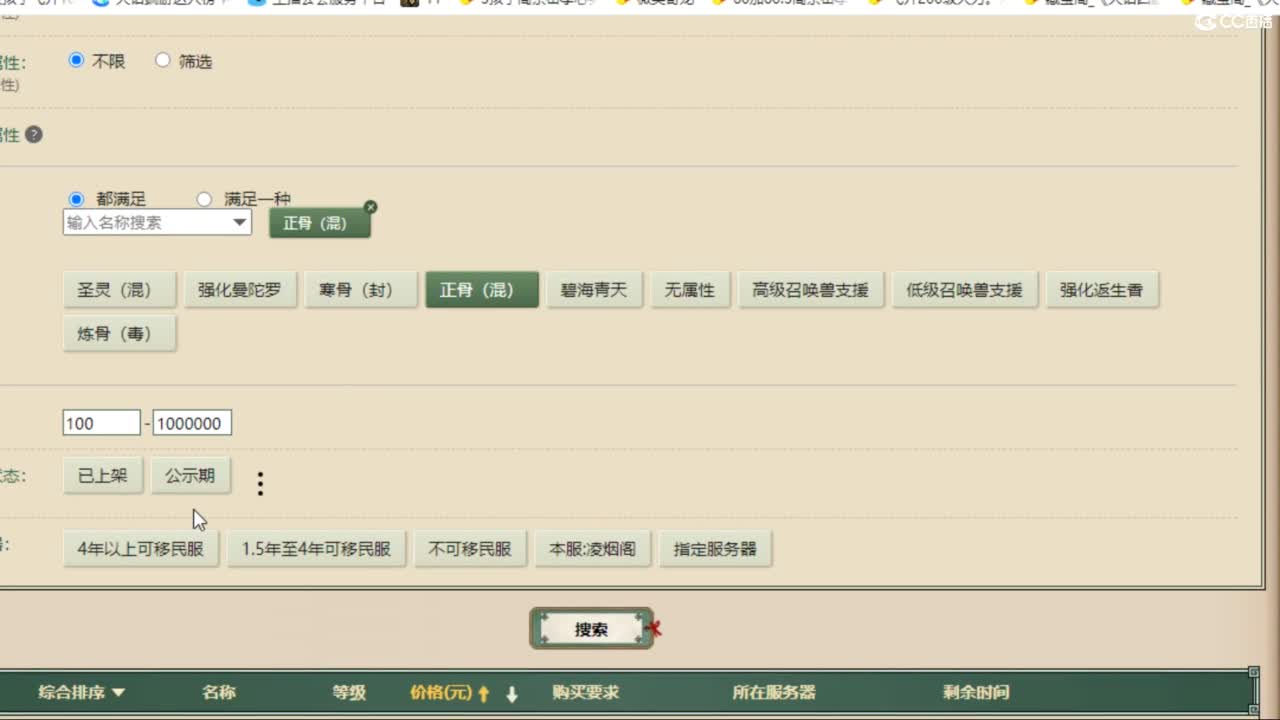Image resolution: width=1280 pixels, height=720 pixels.
Task: Remove the selected 正骨（混） tag with its x icon
Action: click(371, 207)
